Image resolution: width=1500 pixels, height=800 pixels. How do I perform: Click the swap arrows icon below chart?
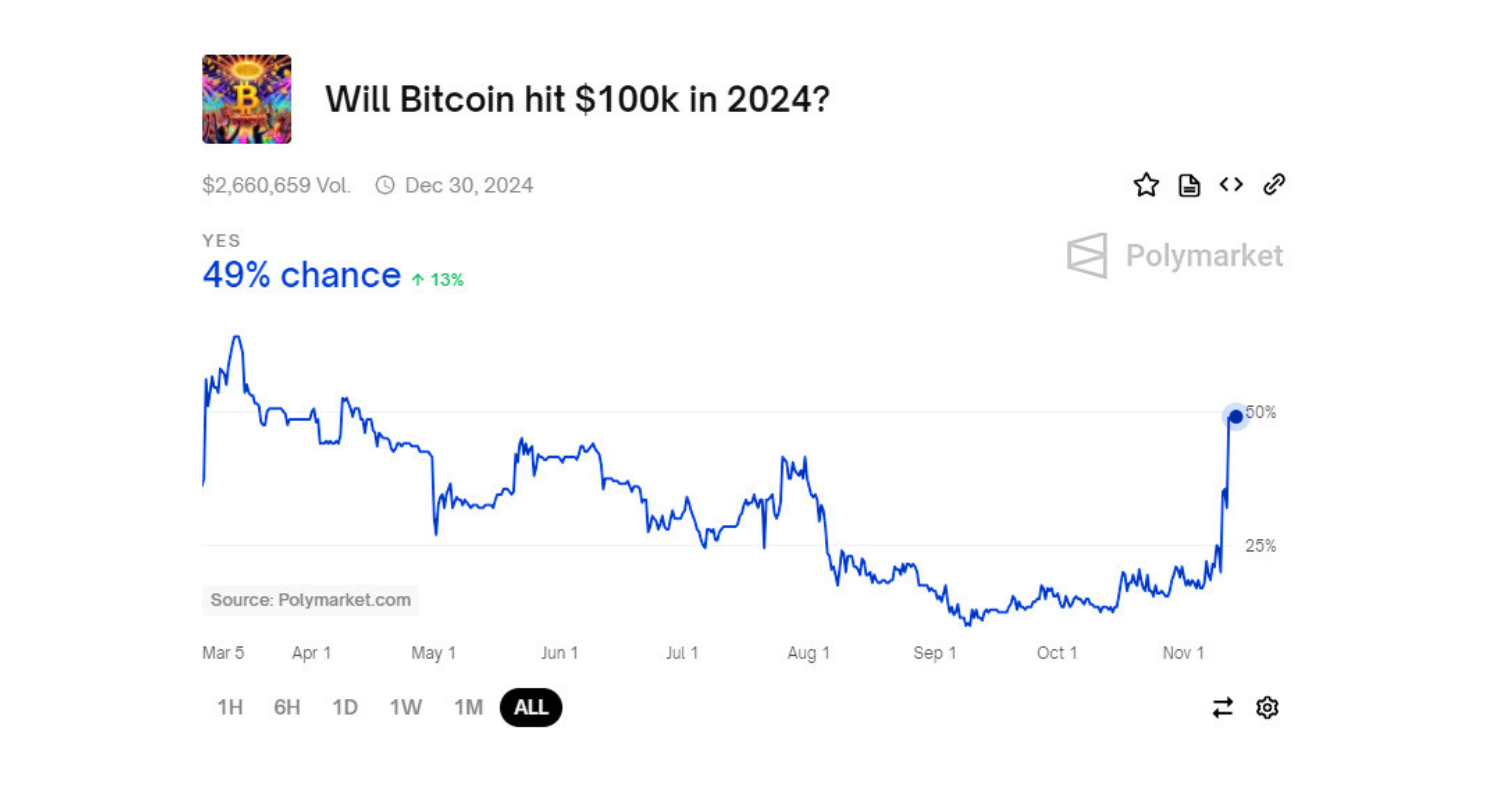[1223, 708]
